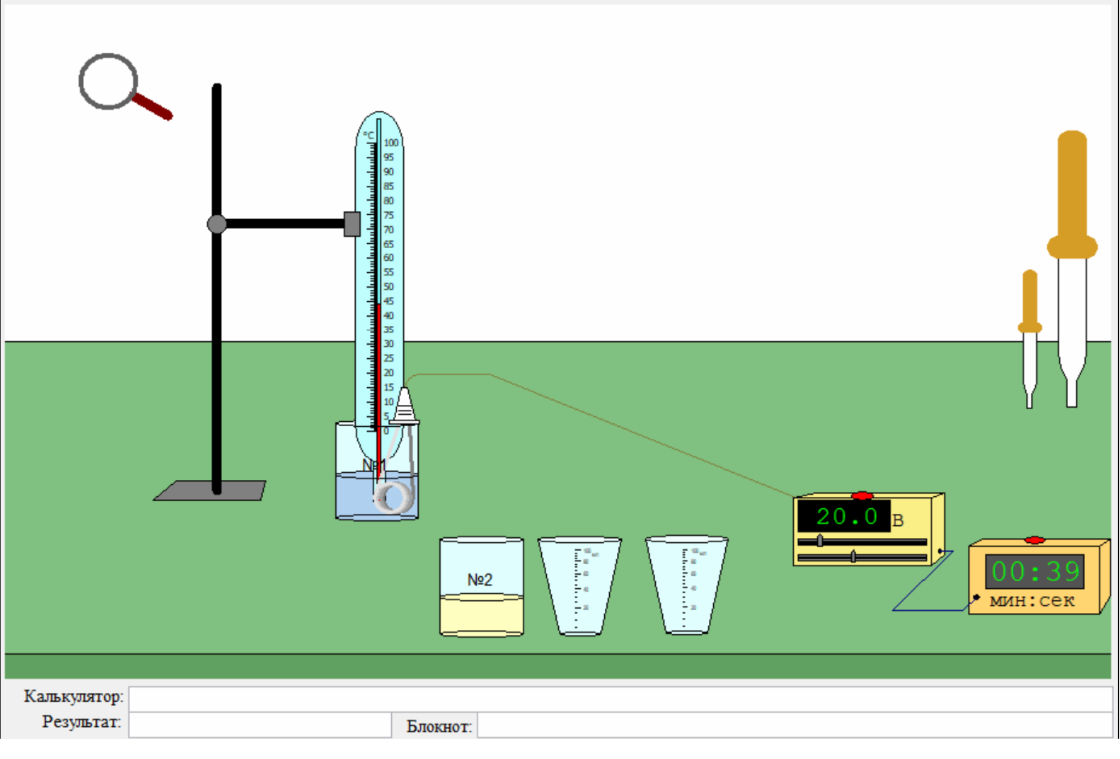Focus the Блокнот notes field
Image resolution: width=1120 pixels, height=759 pixels.
[795, 725]
